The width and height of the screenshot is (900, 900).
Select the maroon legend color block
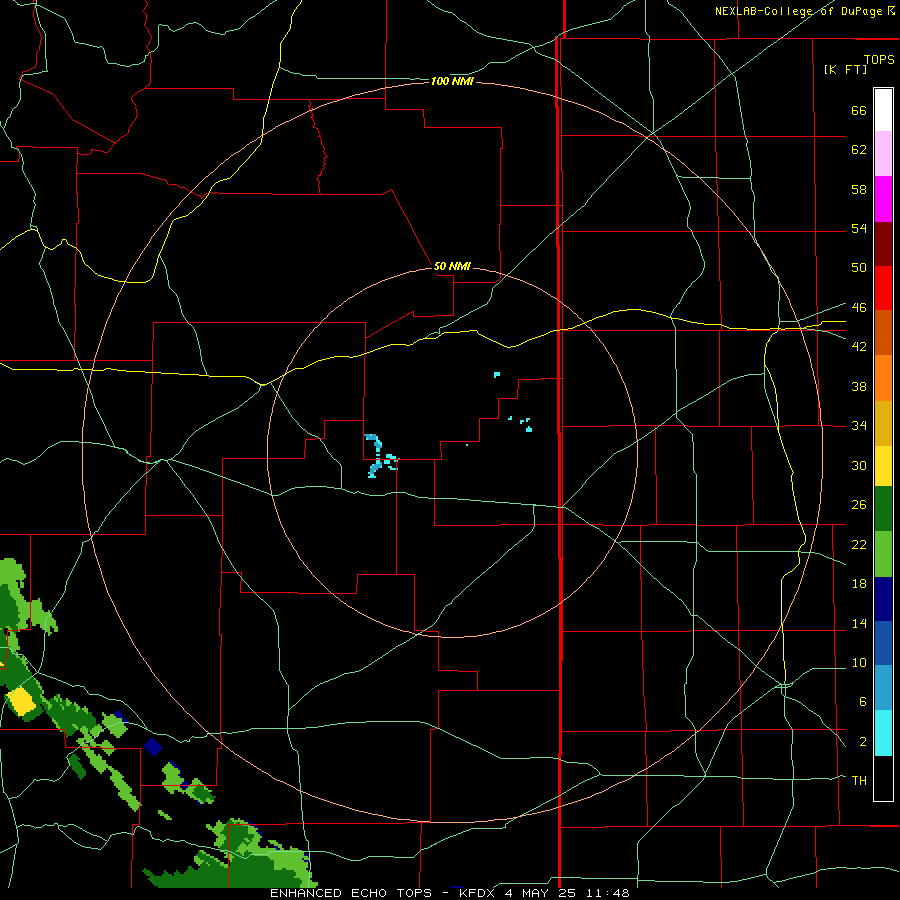coord(883,243)
